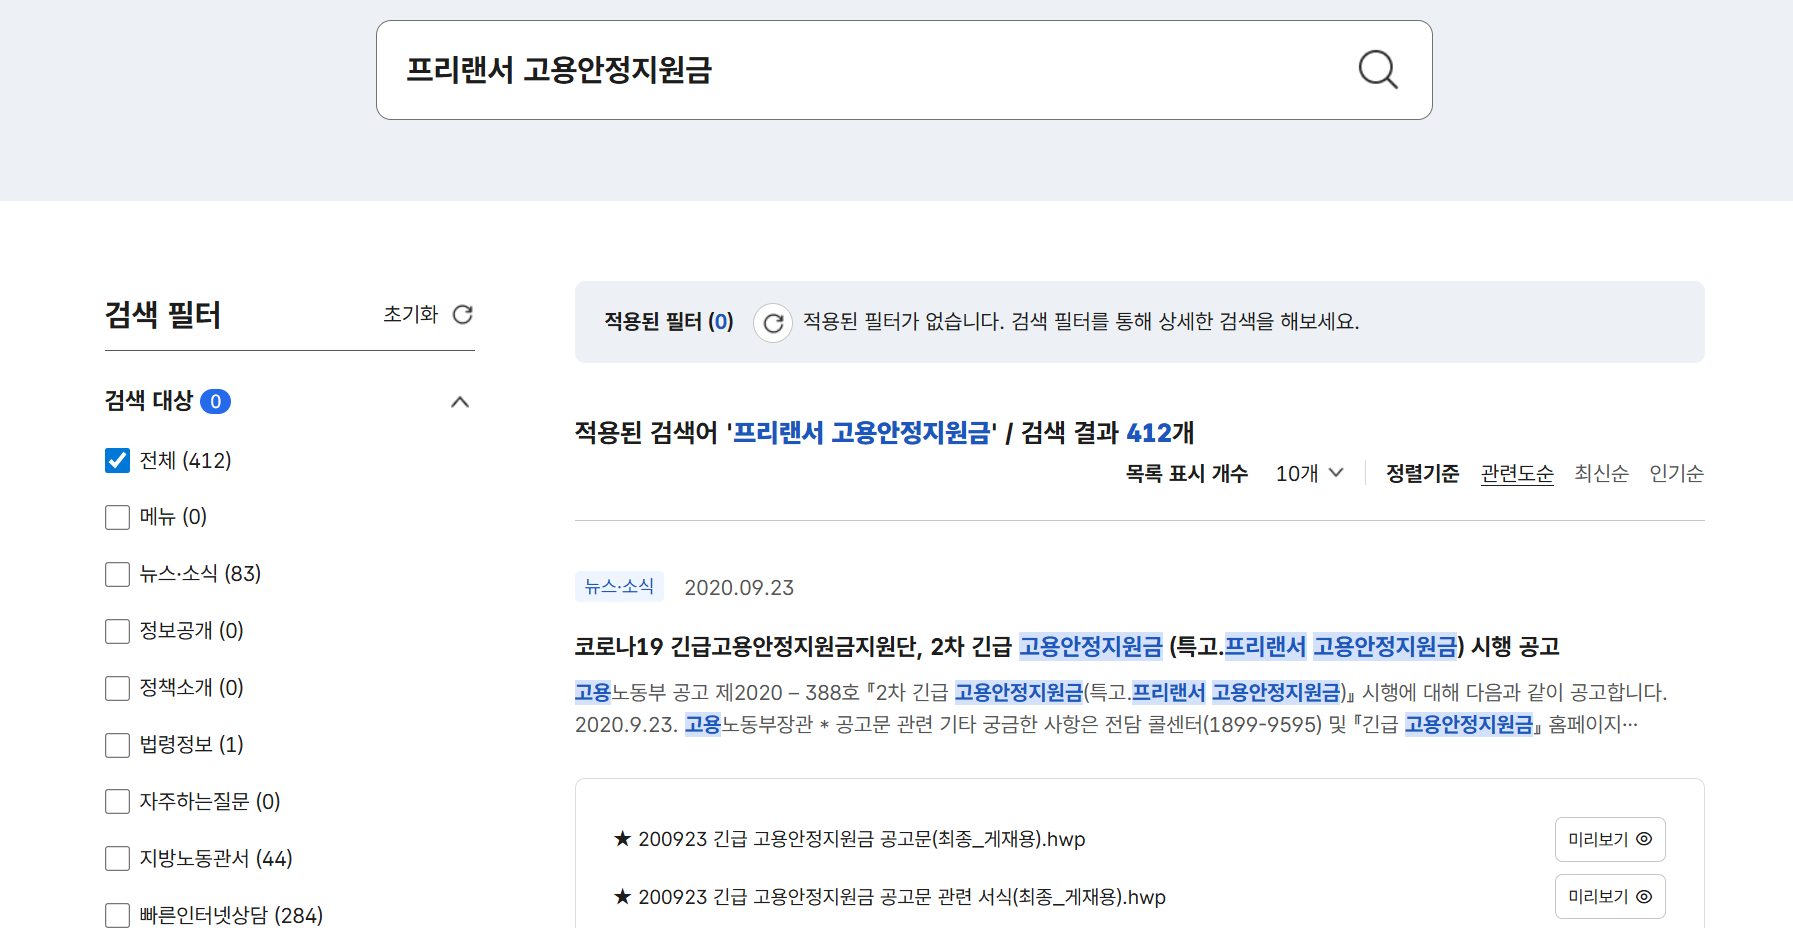Viewport: 1793px width, 928px height.
Task: Click the 검색 결과 412개 text
Action: (1107, 433)
